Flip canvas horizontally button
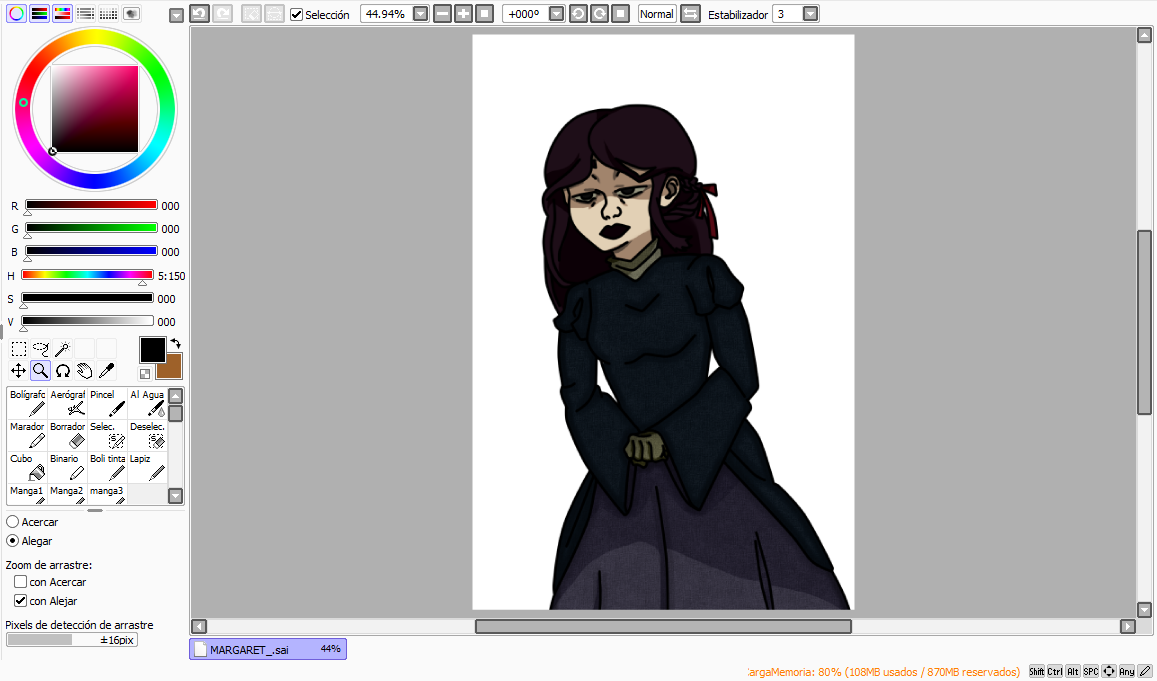Viewport: 1157px width, 681px height. pos(690,14)
